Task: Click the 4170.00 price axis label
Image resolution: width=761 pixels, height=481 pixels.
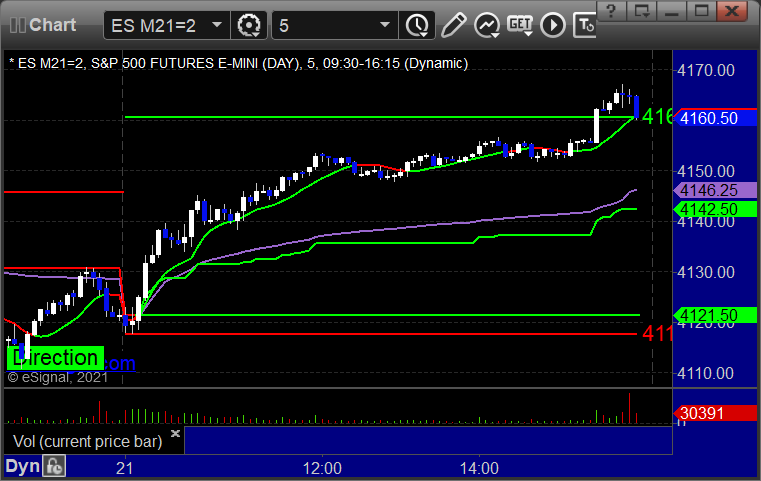Action: click(706, 70)
